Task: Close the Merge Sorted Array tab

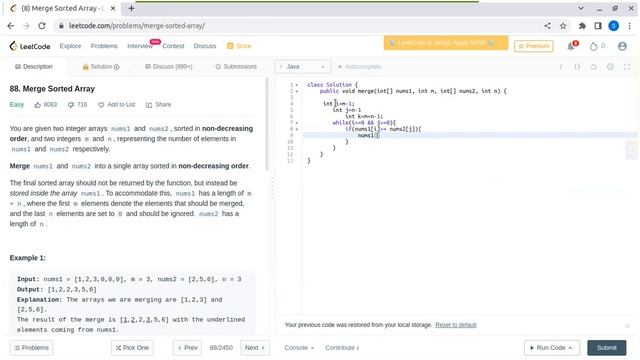Action: tap(113, 8)
